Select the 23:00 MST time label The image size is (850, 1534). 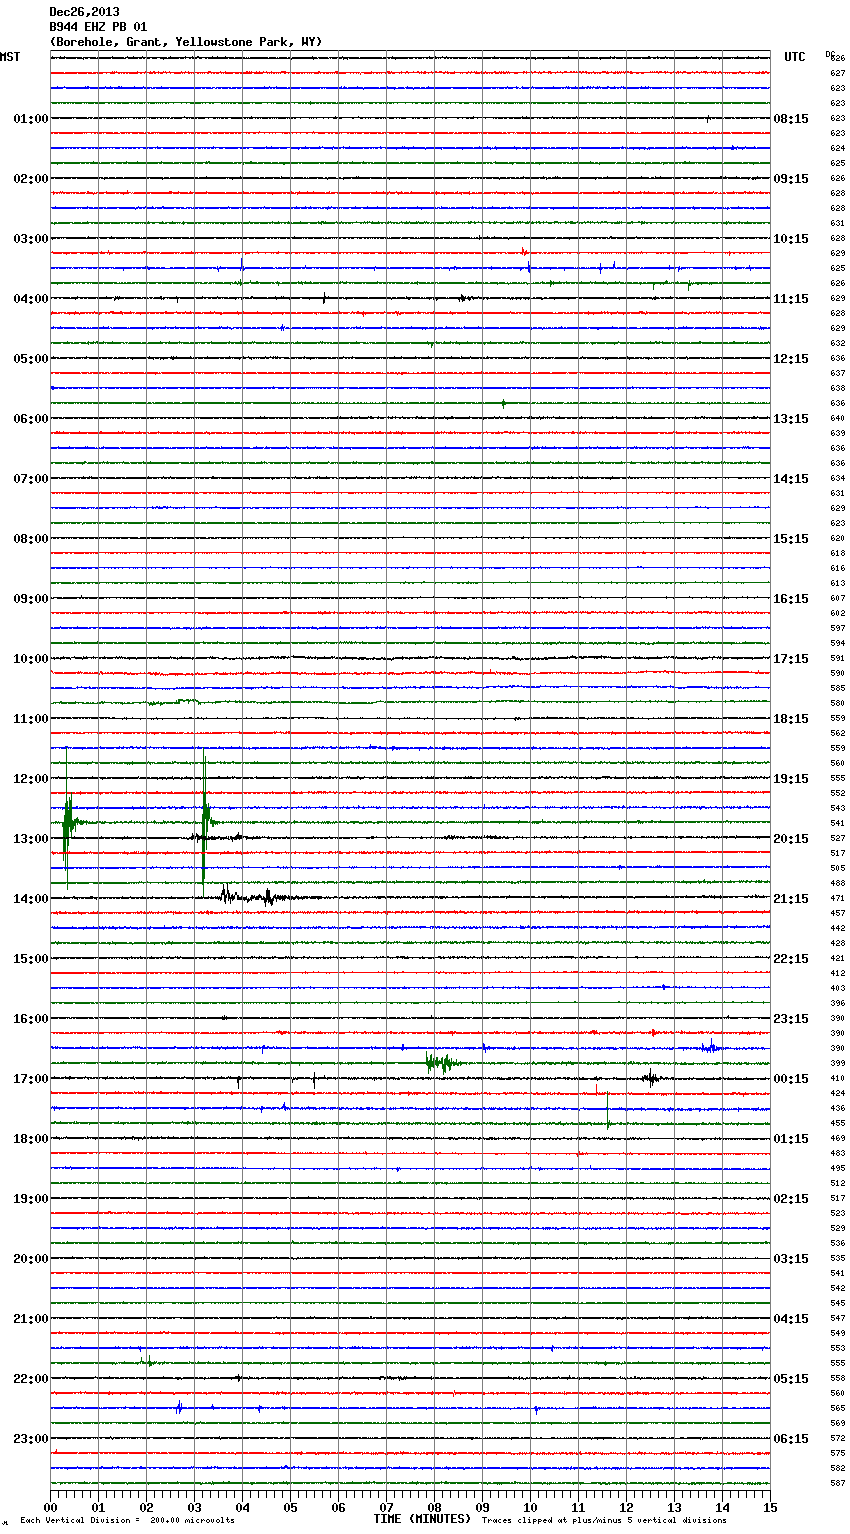tap(31, 1439)
